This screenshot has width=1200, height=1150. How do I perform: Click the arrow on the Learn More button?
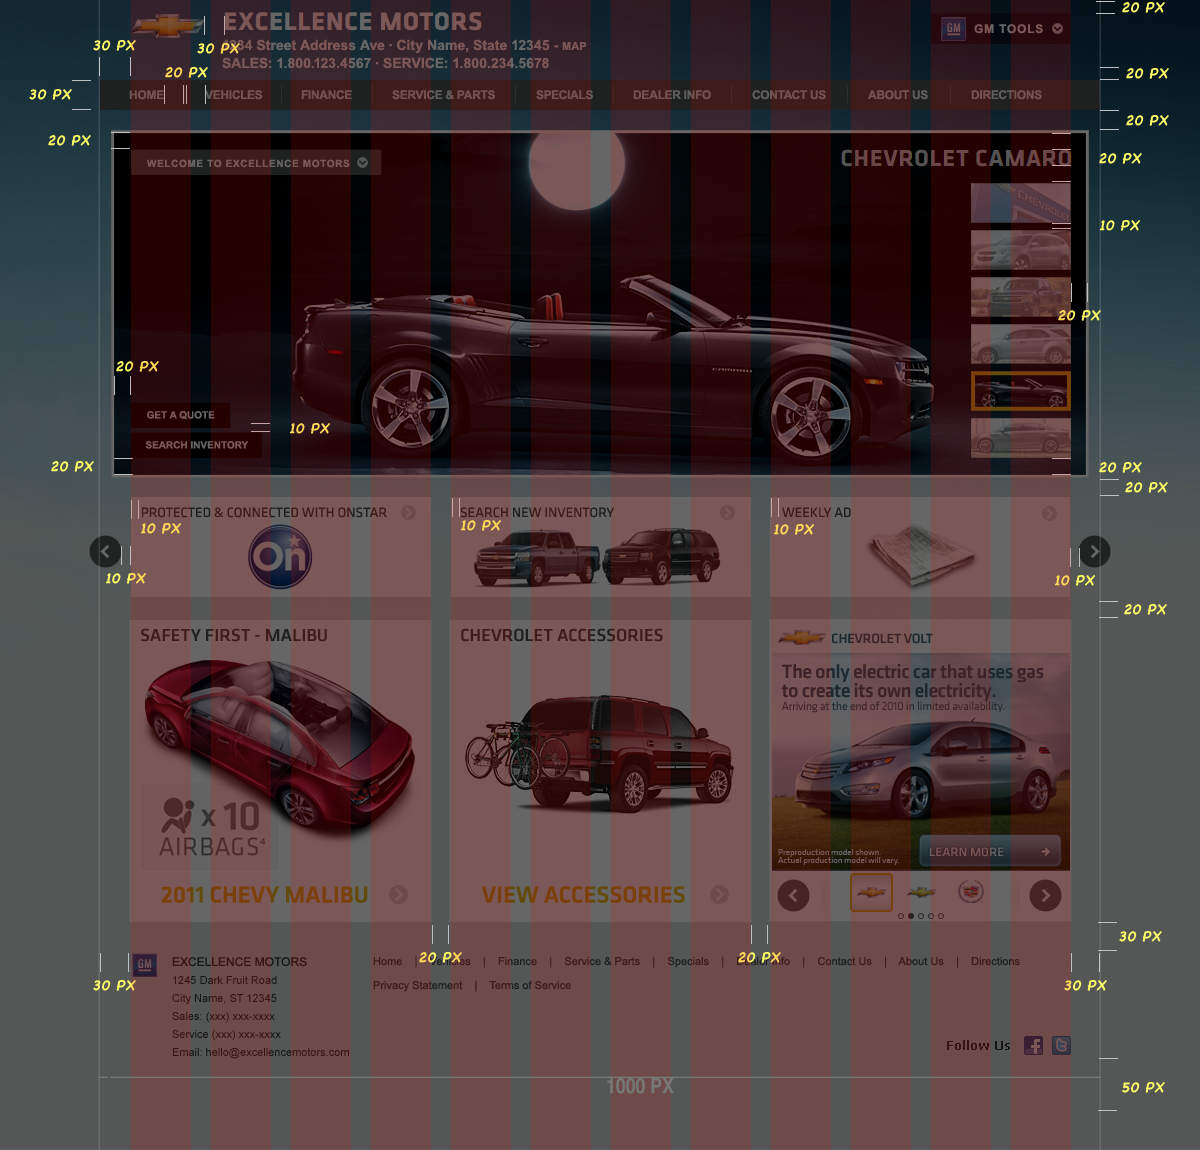(x=1045, y=852)
